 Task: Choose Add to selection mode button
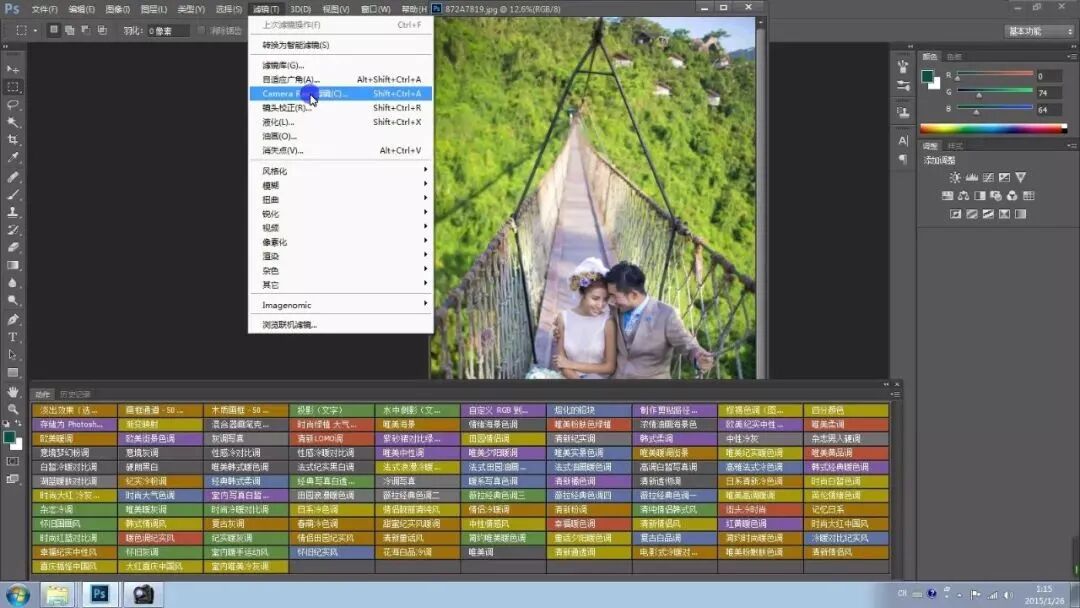click(x=70, y=31)
